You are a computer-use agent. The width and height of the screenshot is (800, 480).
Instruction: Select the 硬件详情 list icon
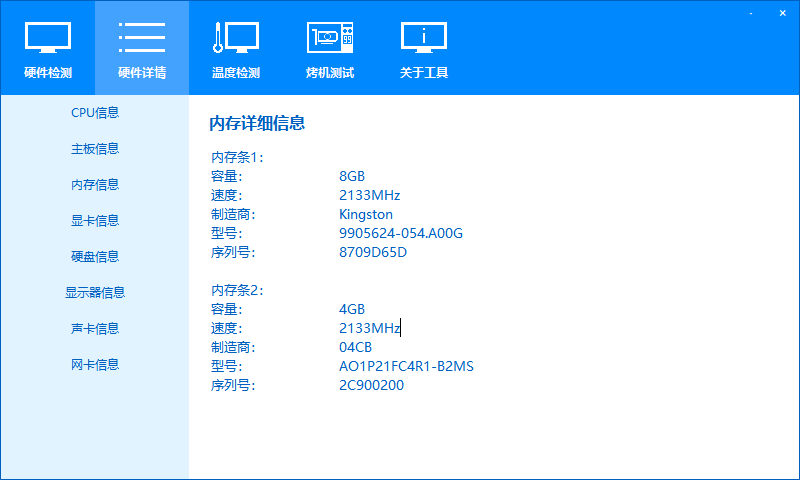[141, 38]
